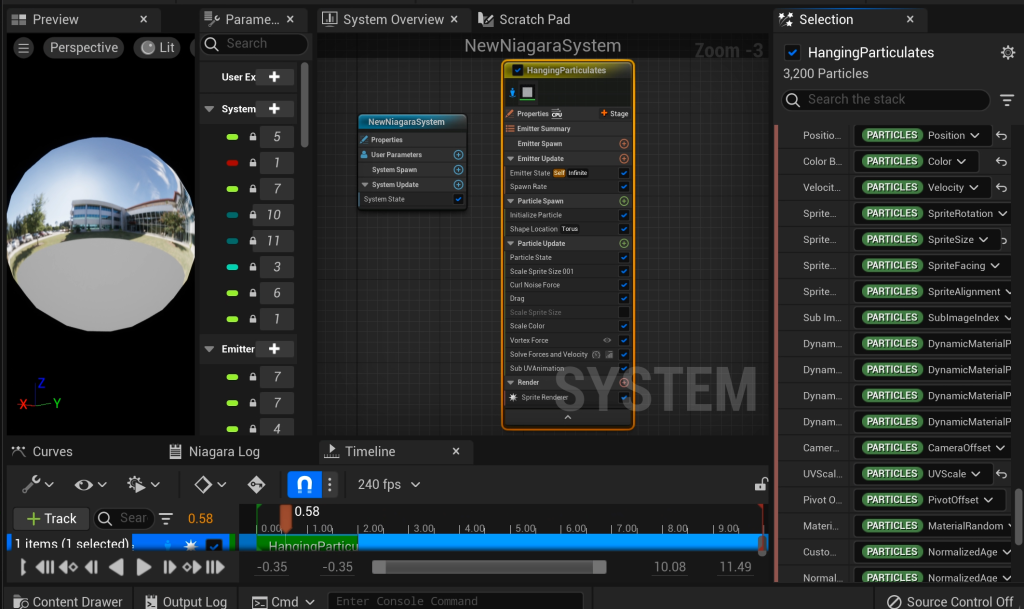
Task: Add a User Parameters entry in NewNiagaraSystem
Action: [458, 155]
